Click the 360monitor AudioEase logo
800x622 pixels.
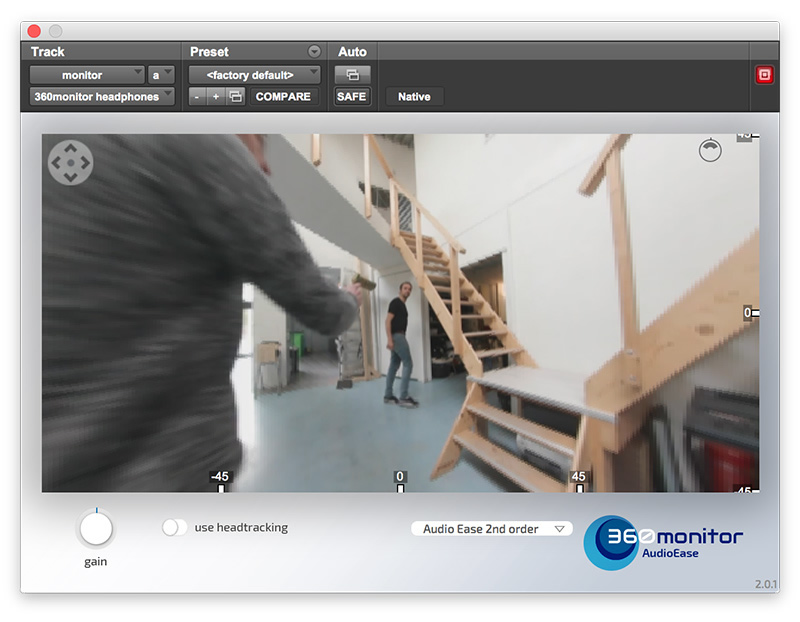tap(663, 542)
